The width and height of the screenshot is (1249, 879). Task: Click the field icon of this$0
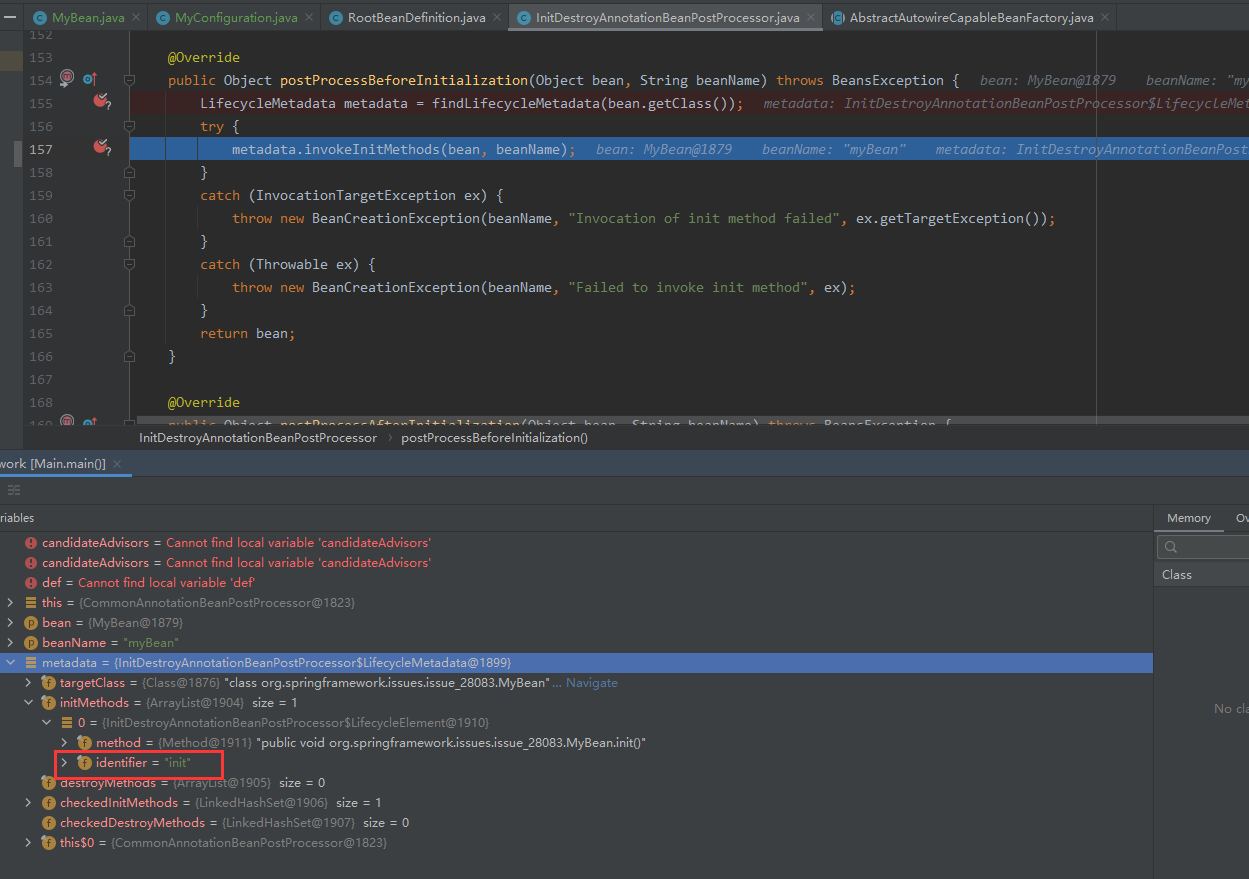[49, 843]
